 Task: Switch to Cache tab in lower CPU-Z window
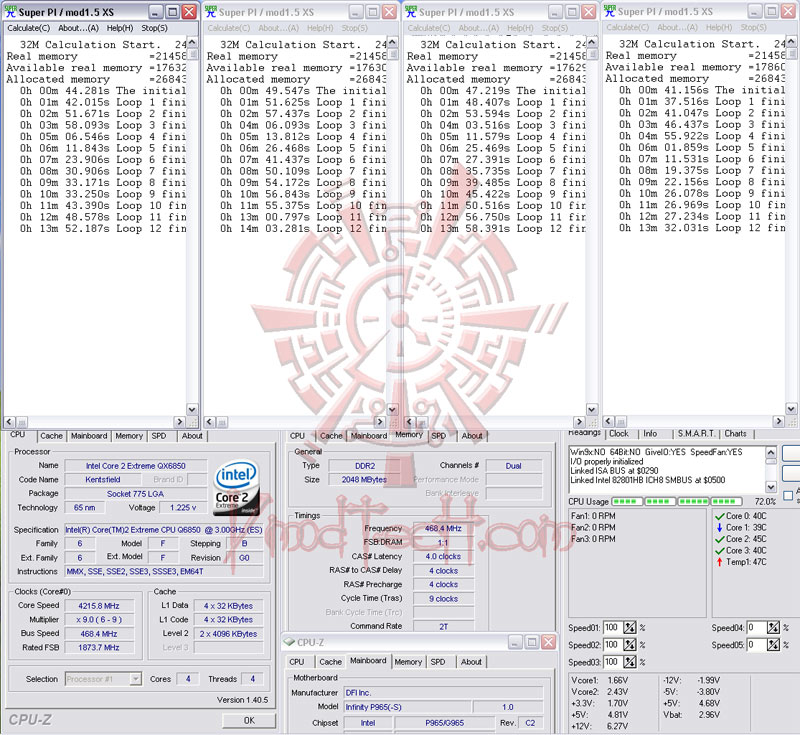(331, 662)
